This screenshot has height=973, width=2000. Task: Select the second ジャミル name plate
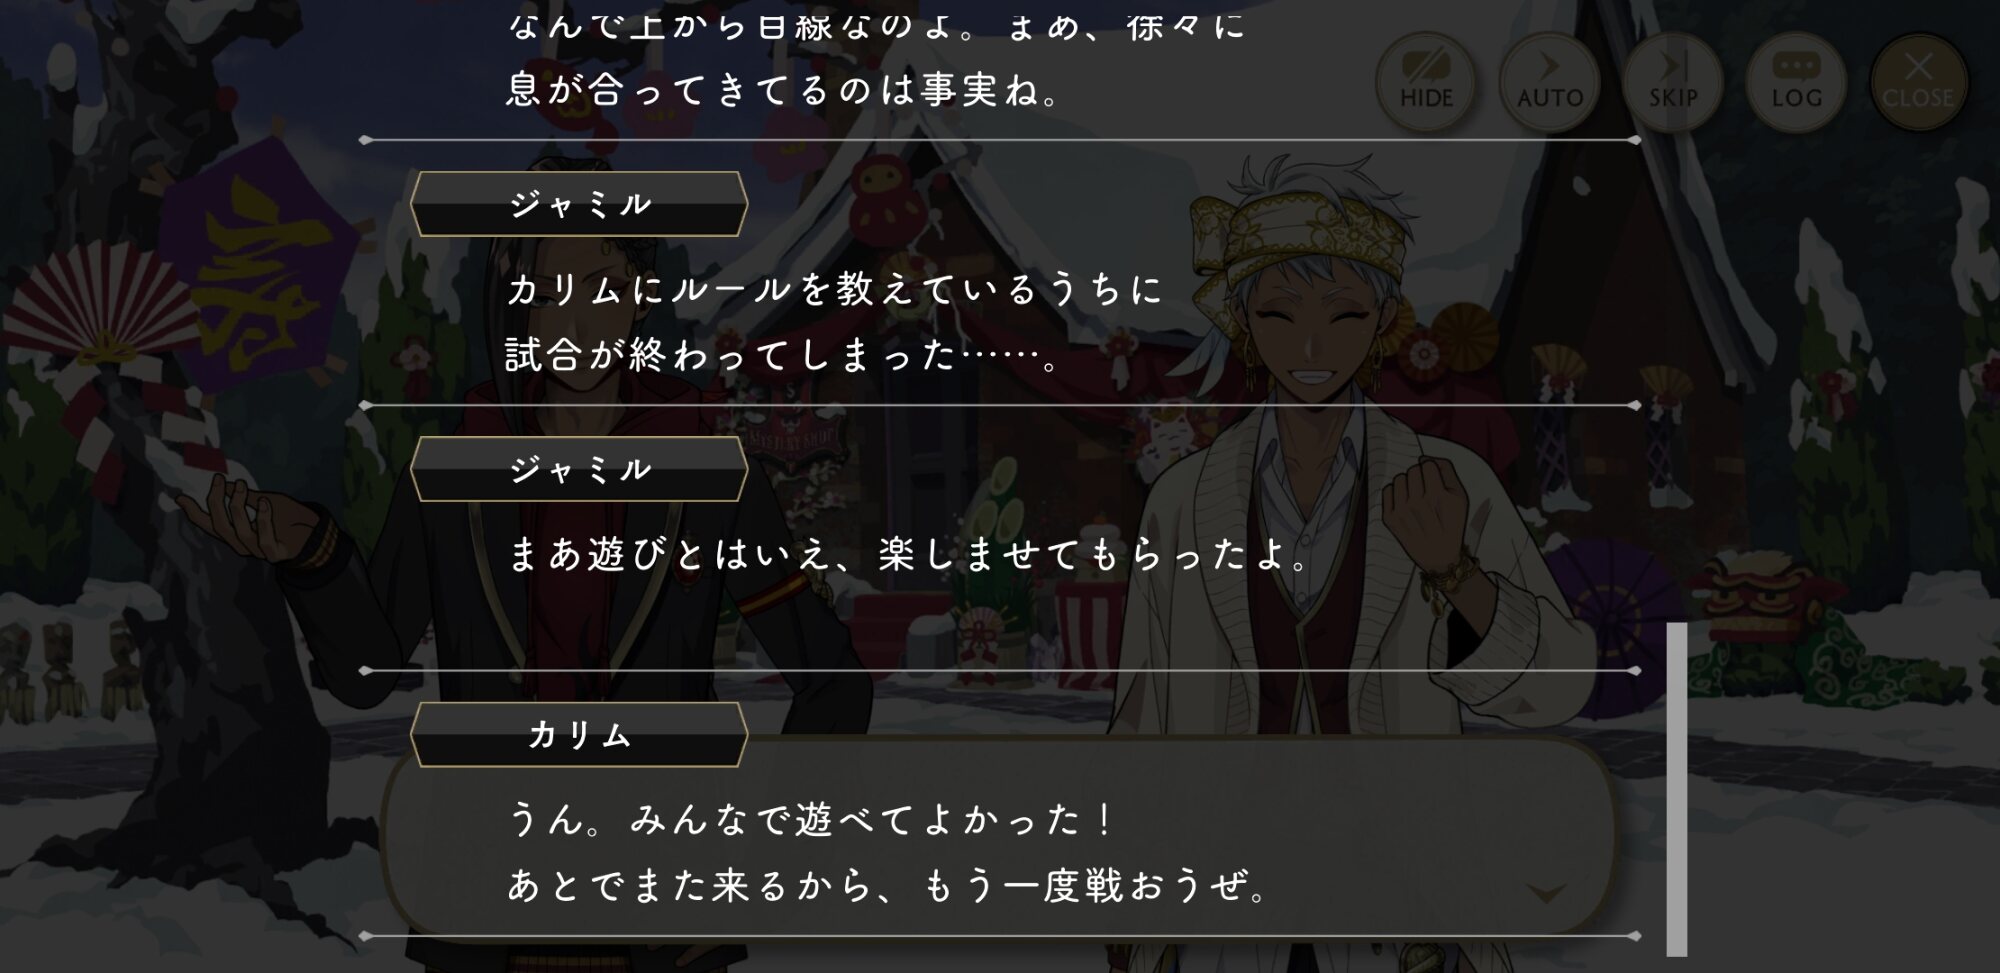tap(579, 469)
